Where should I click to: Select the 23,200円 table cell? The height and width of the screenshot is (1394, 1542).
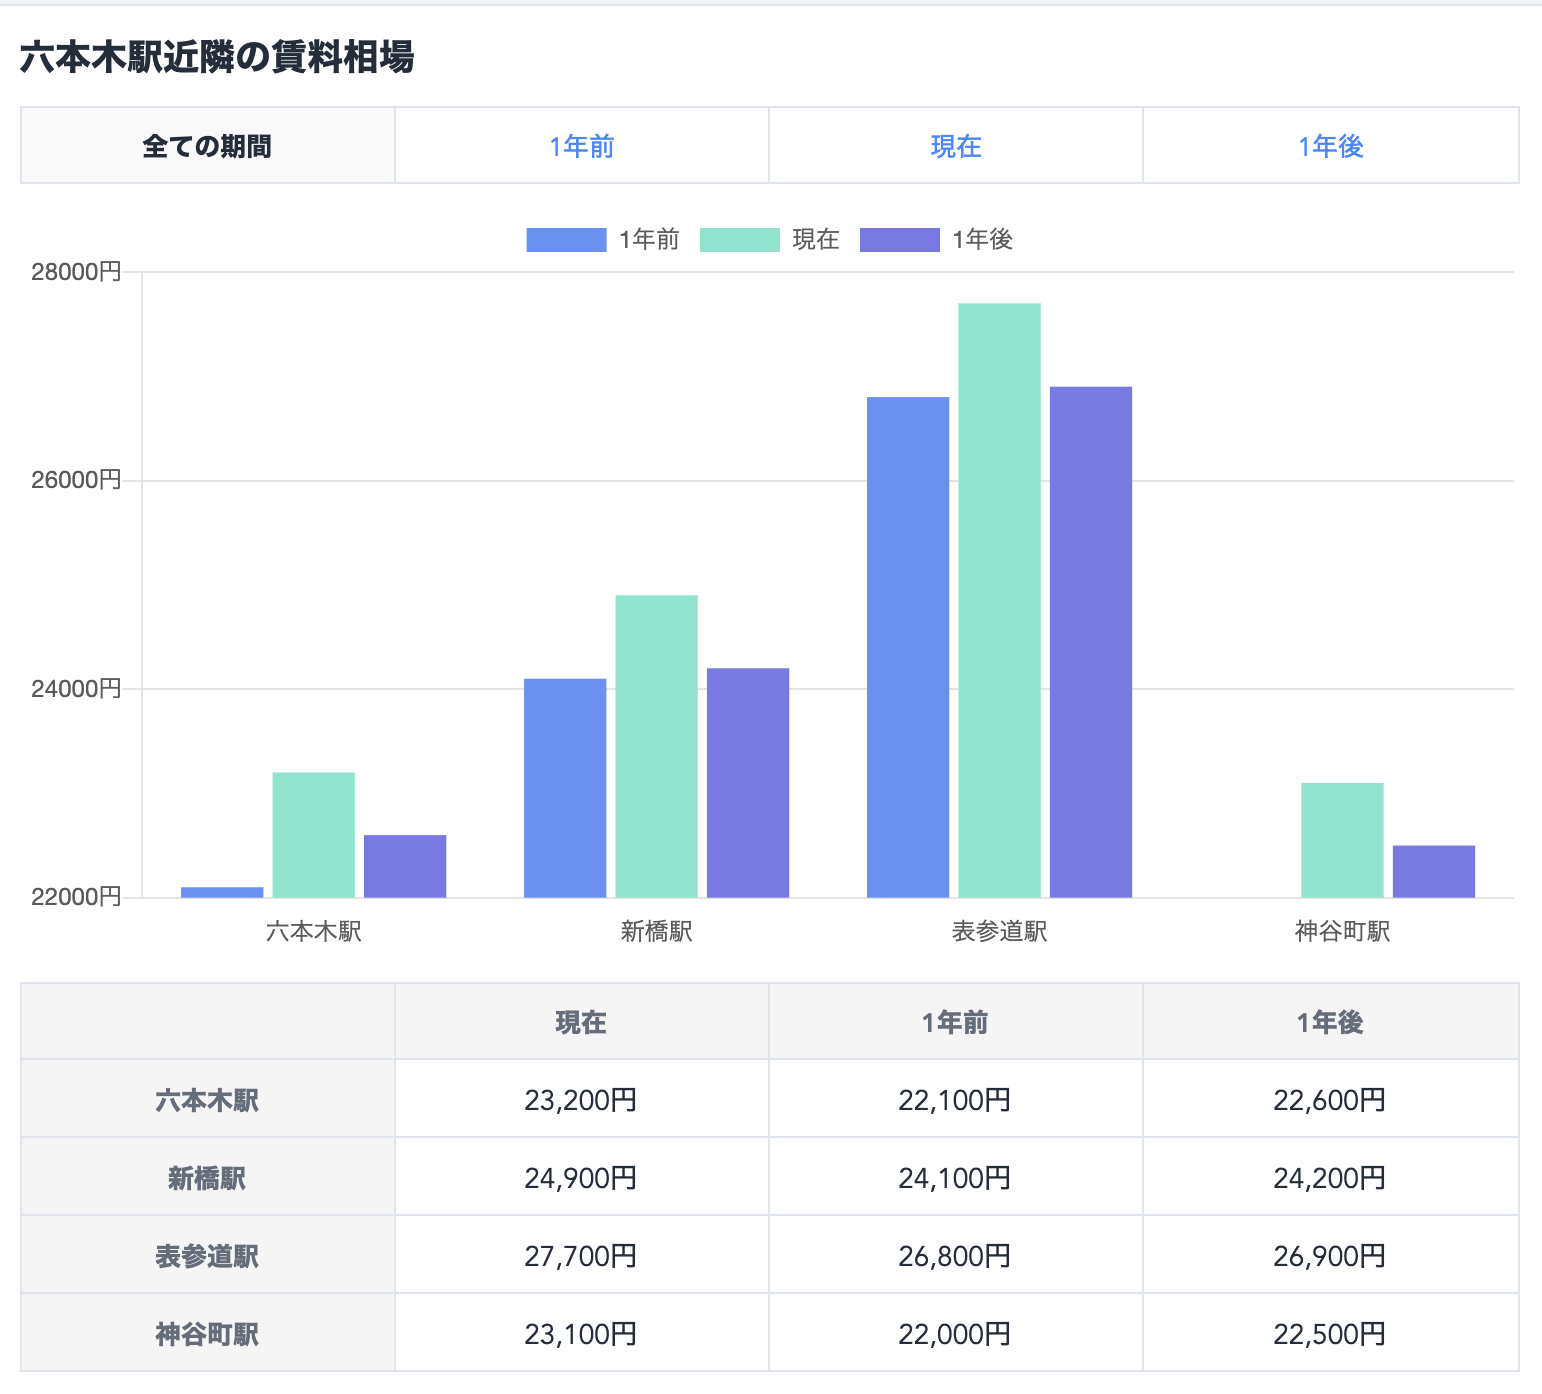pos(582,1100)
